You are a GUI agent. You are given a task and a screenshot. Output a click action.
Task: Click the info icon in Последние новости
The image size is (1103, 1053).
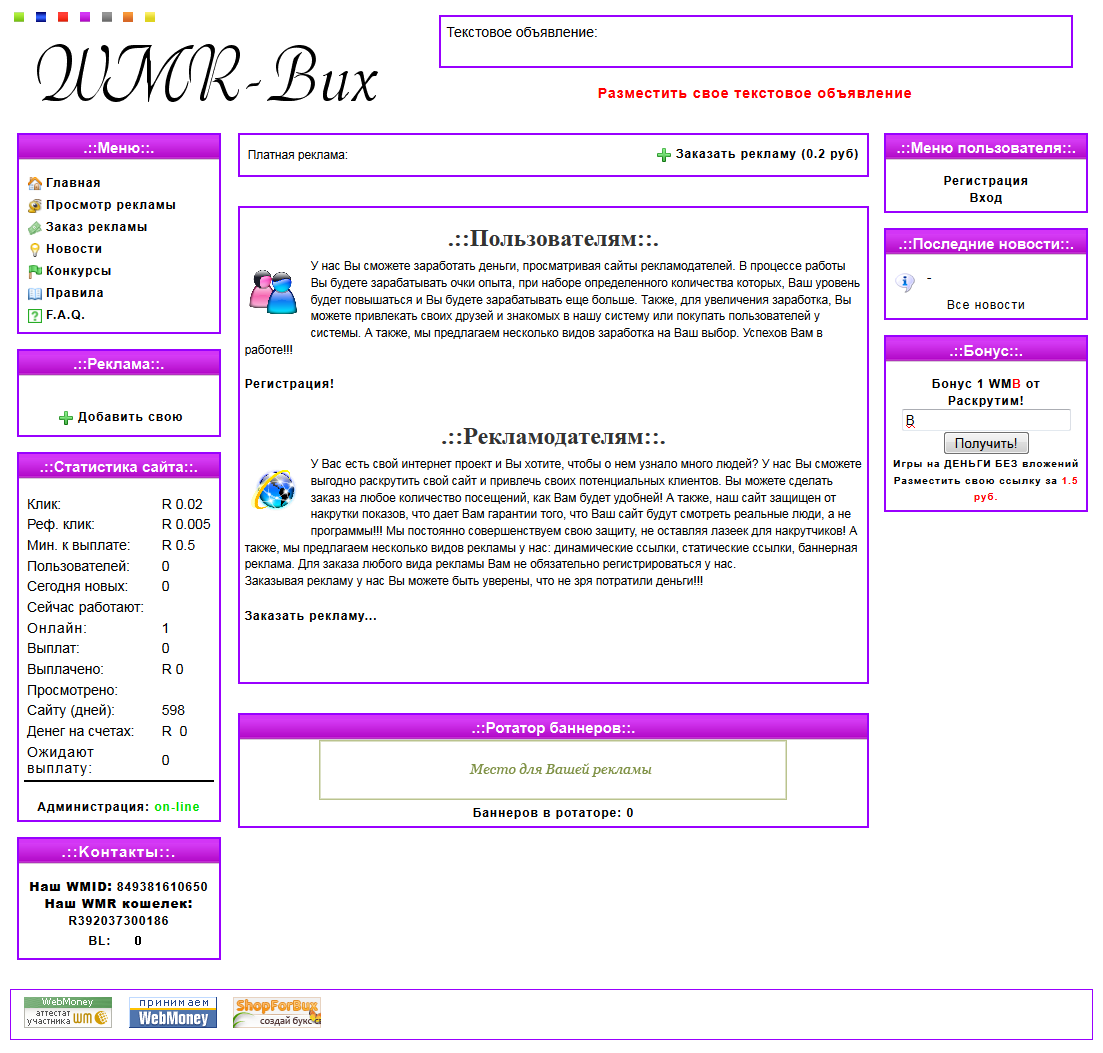click(905, 283)
